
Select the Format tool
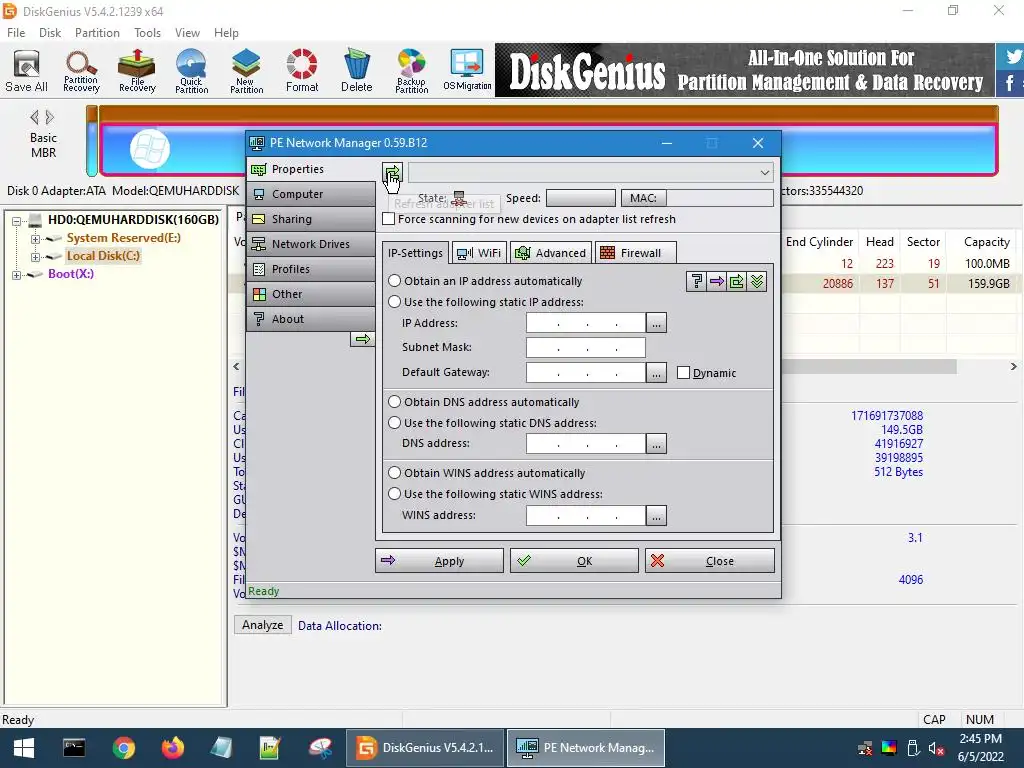coord(302,71)
